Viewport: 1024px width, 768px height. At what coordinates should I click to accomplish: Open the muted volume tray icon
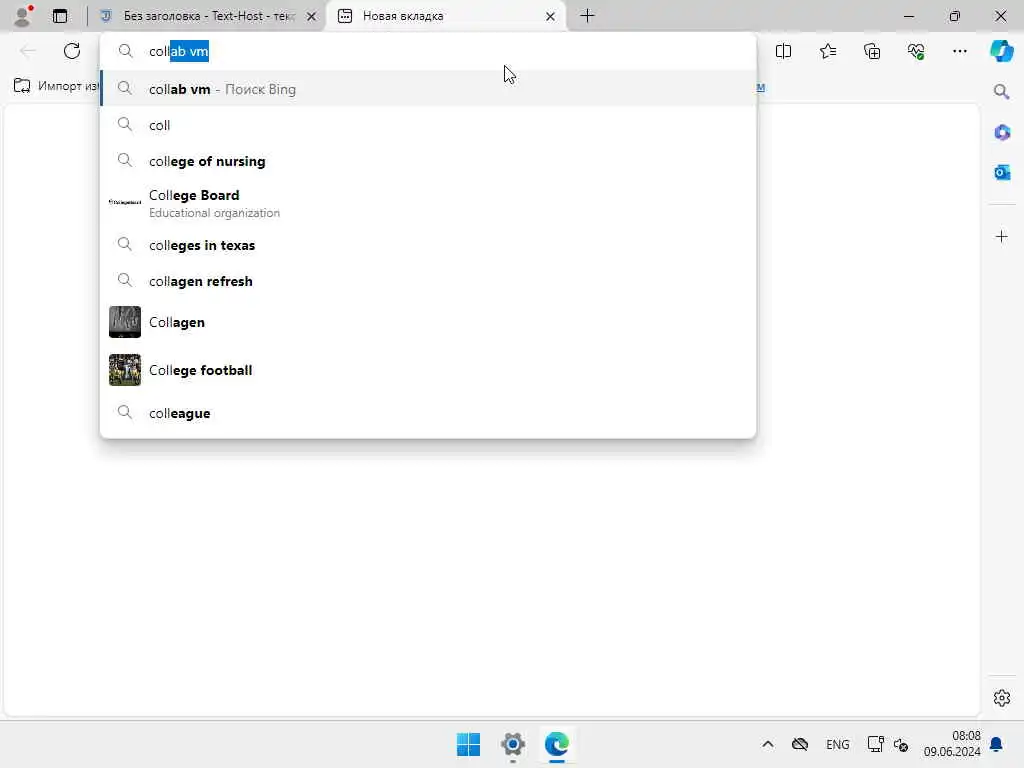pos(901,744)
